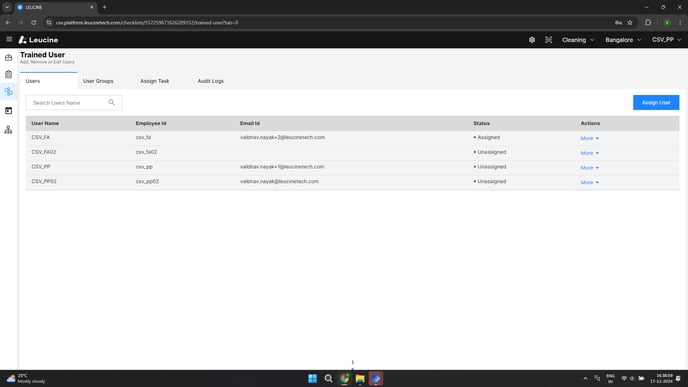Screen dimensions: 688x387
Task: Click the CSV_FA user name cell
Action: click(40, 137)
